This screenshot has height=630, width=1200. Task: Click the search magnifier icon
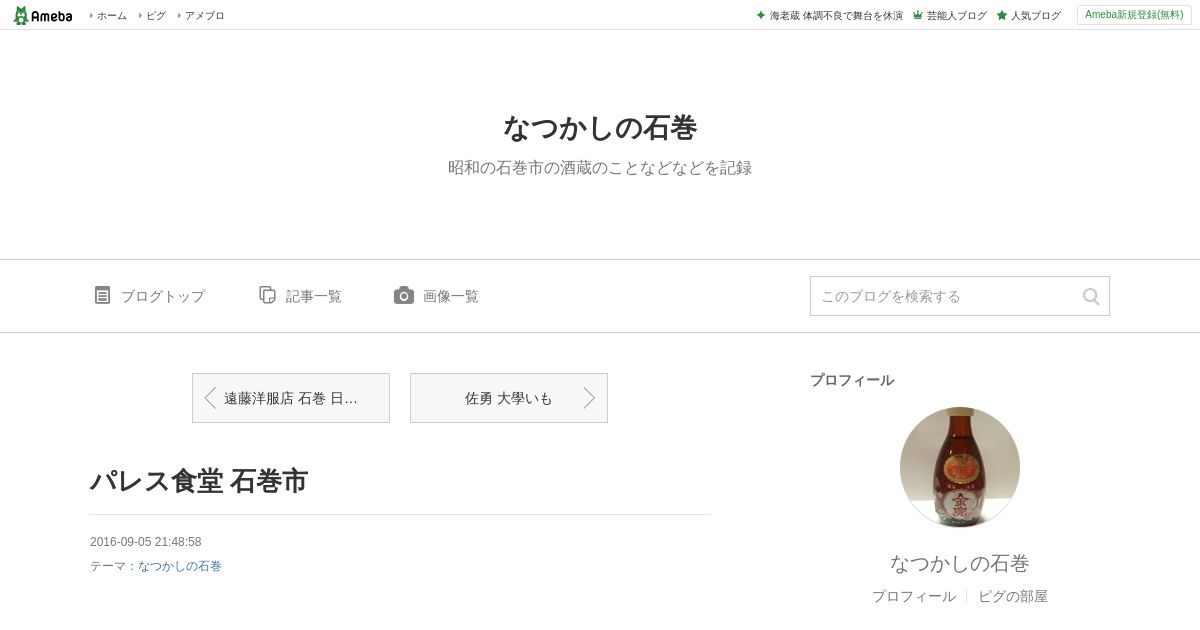pyautogui.click(x=1091, y=296)
